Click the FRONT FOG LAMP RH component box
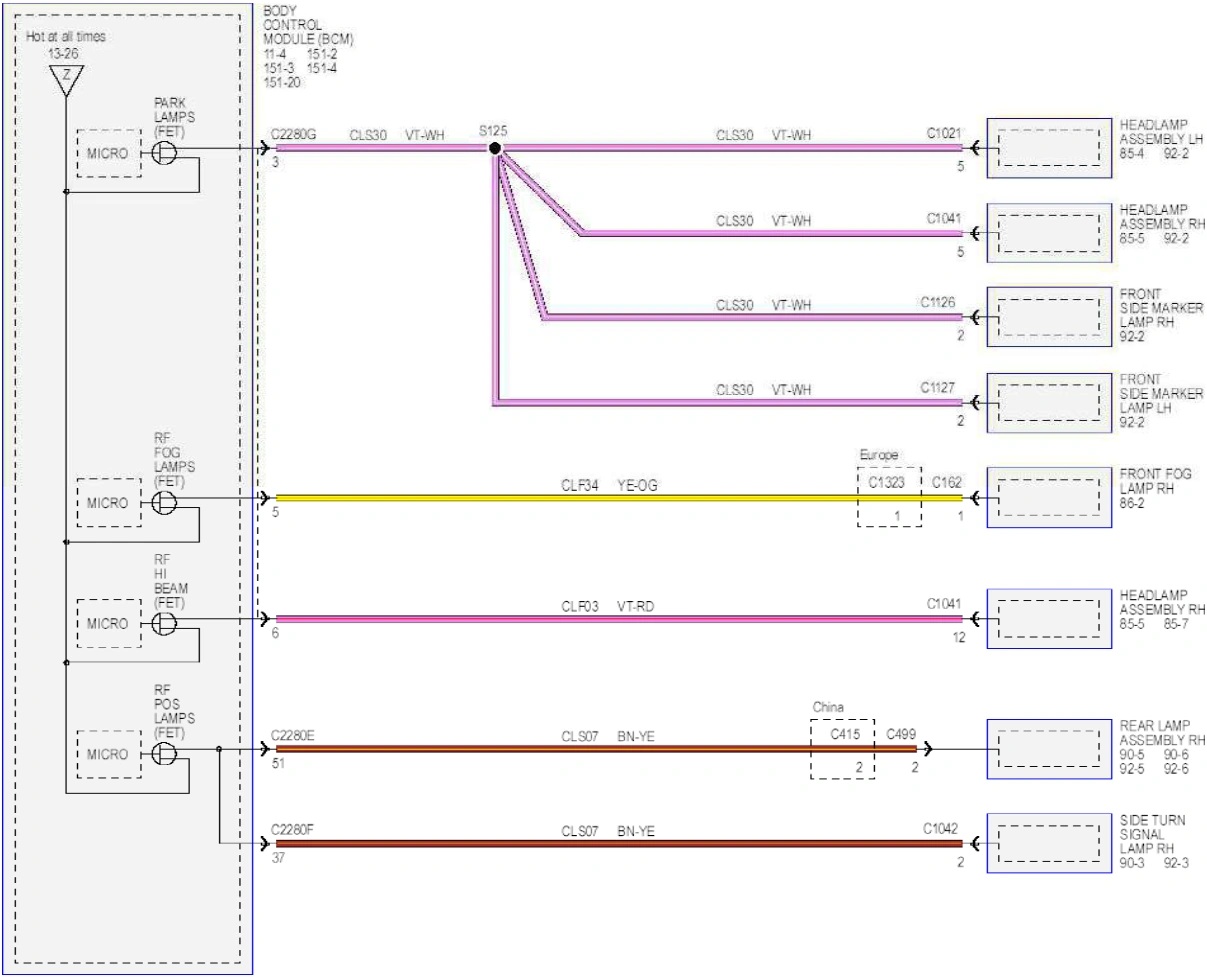This screenshot has height=977, width=1207. point(1049,497)
